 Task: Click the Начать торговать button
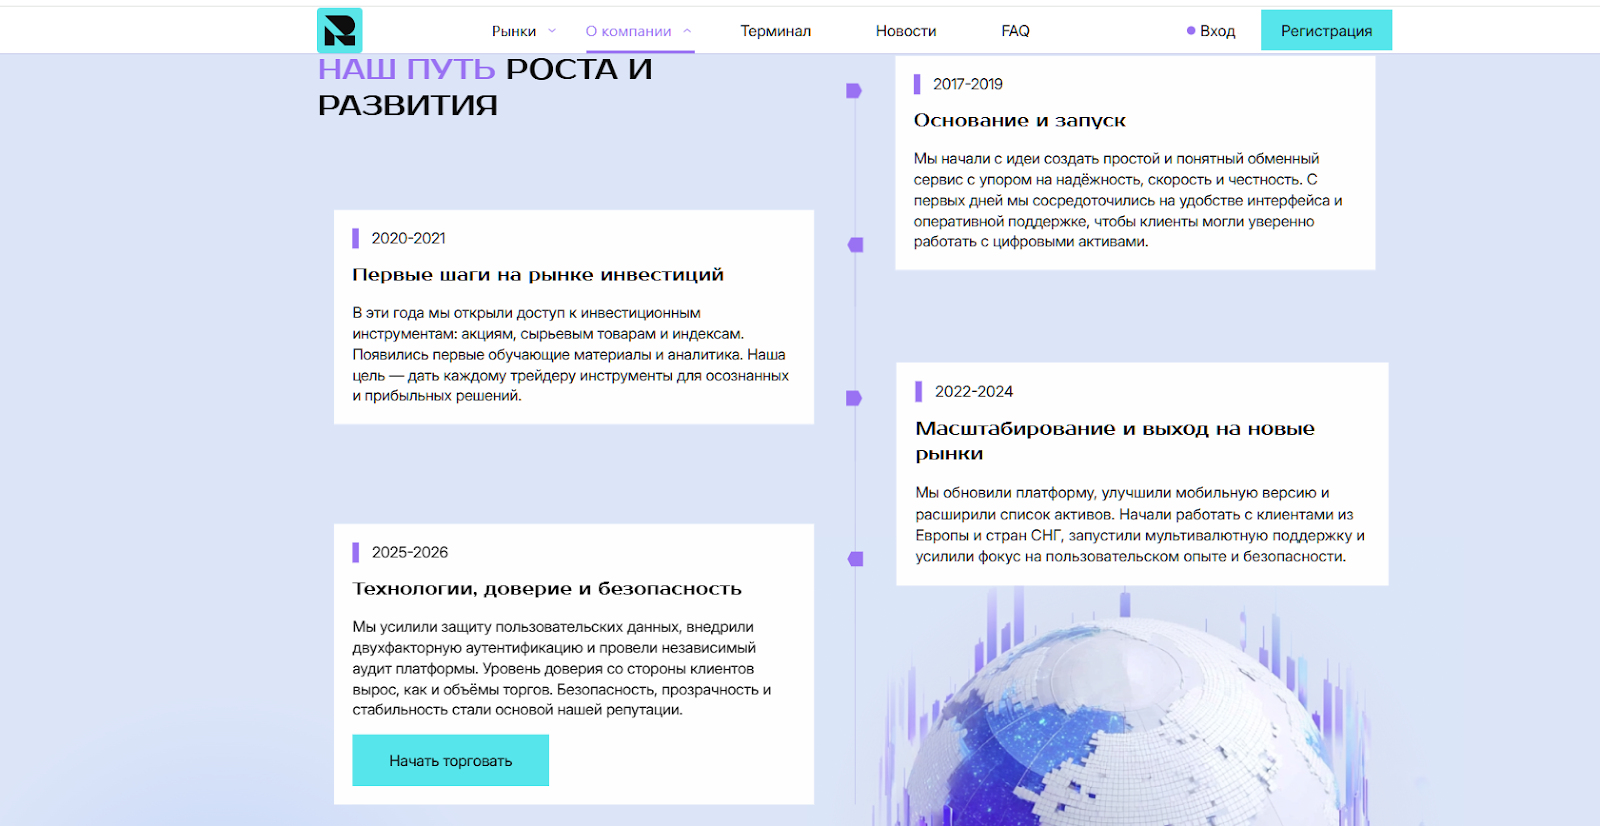tap(450, 761)
